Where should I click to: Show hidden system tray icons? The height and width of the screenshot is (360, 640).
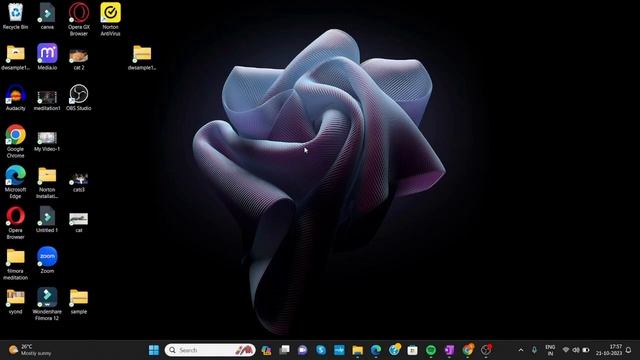click(x=521, y=350)
